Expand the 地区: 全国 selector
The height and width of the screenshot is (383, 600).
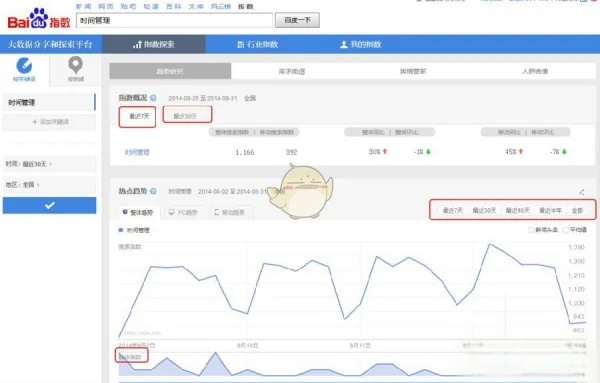click(49, 184)
